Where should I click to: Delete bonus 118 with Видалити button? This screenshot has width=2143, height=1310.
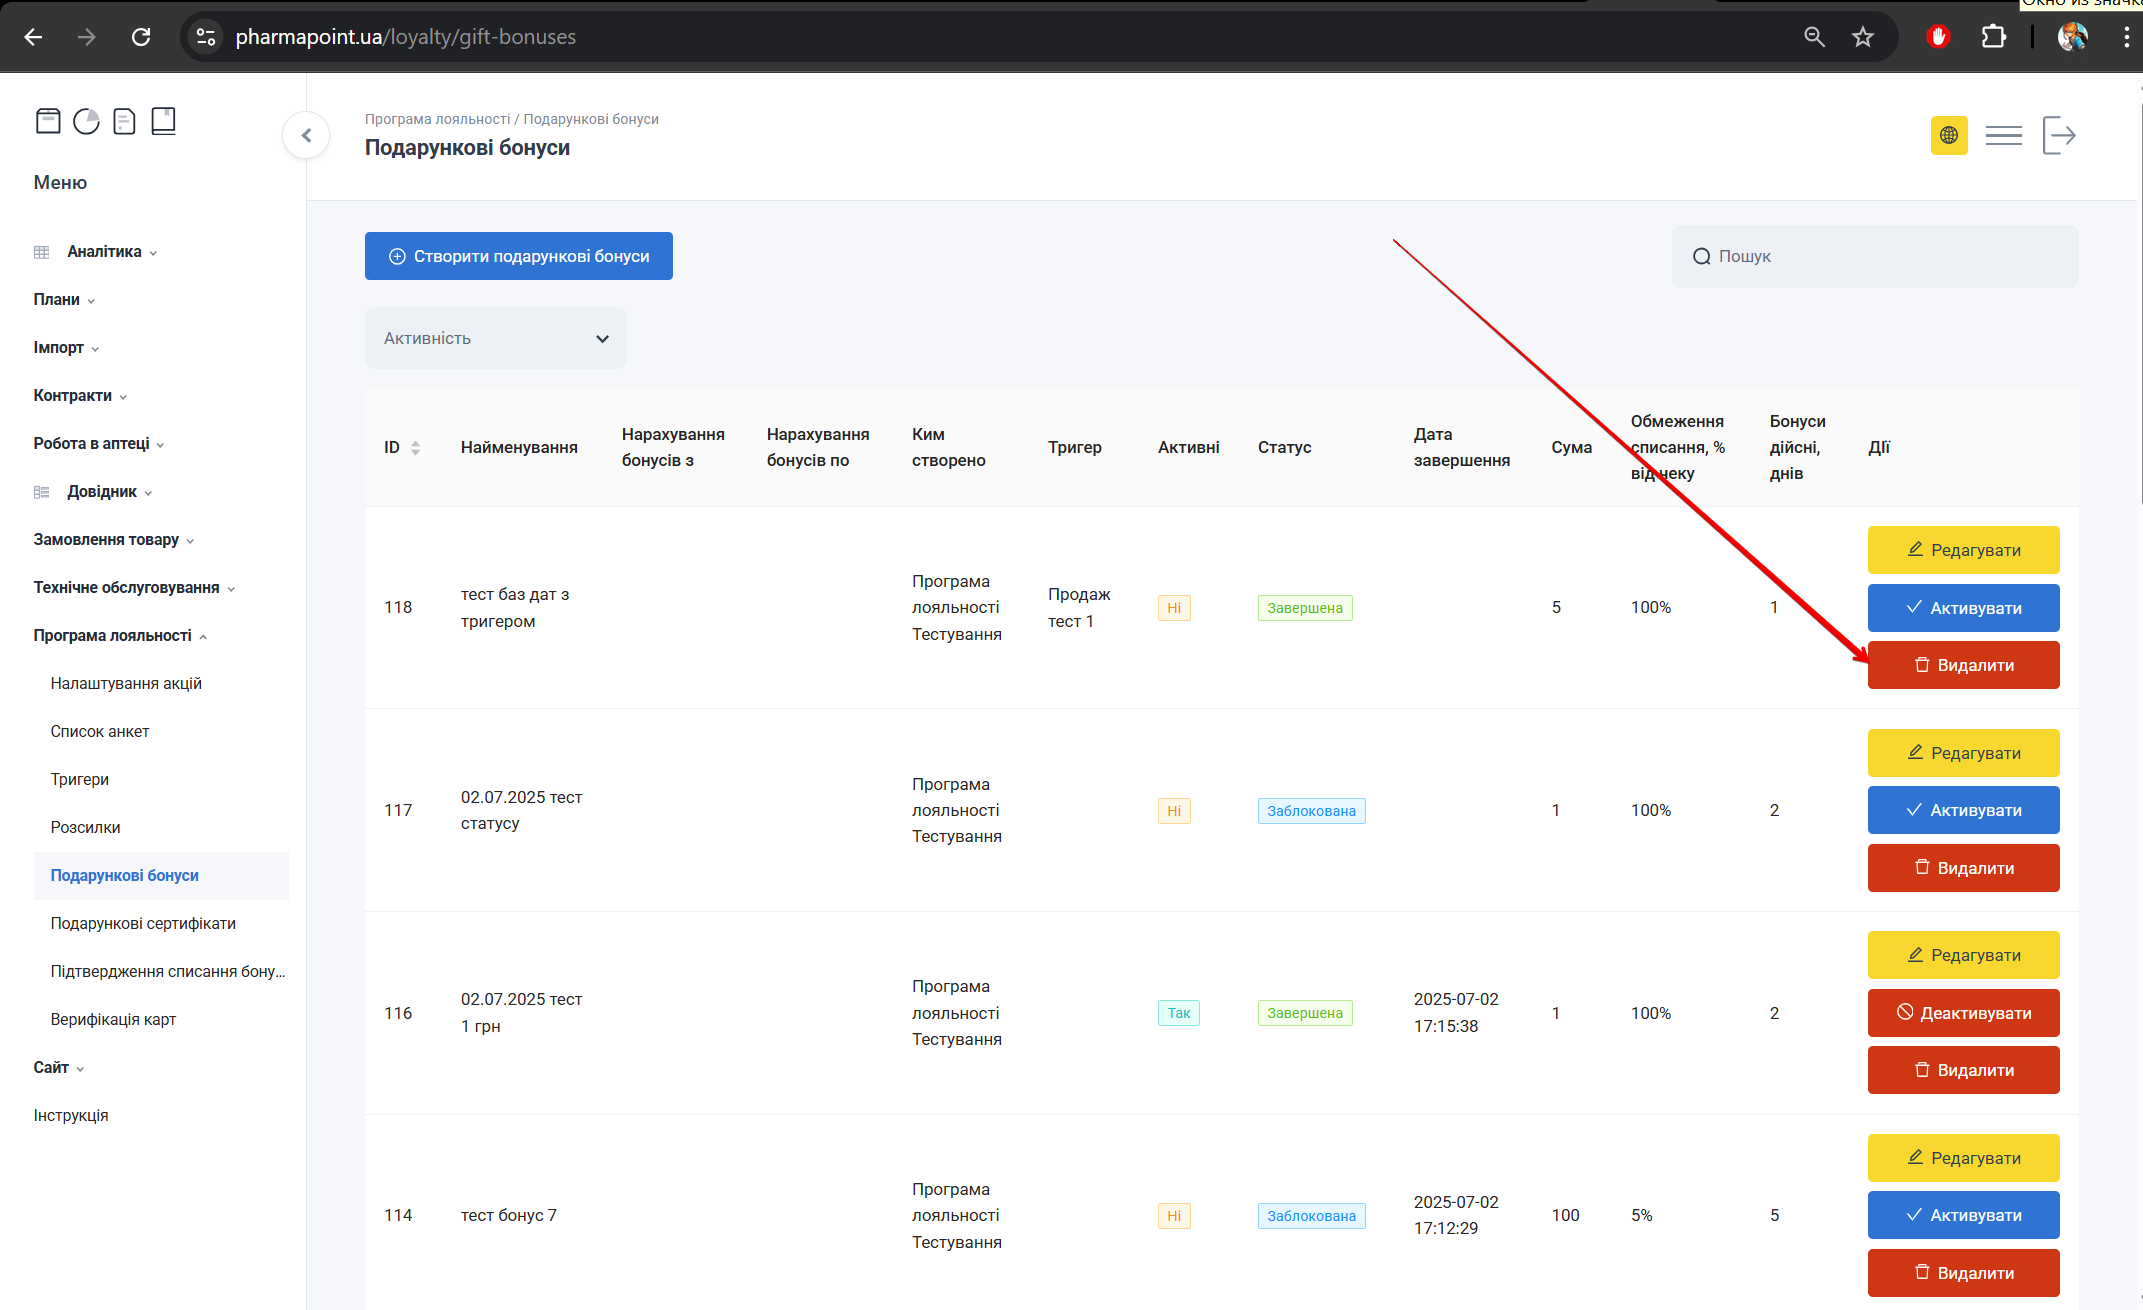pos(1962,665)
